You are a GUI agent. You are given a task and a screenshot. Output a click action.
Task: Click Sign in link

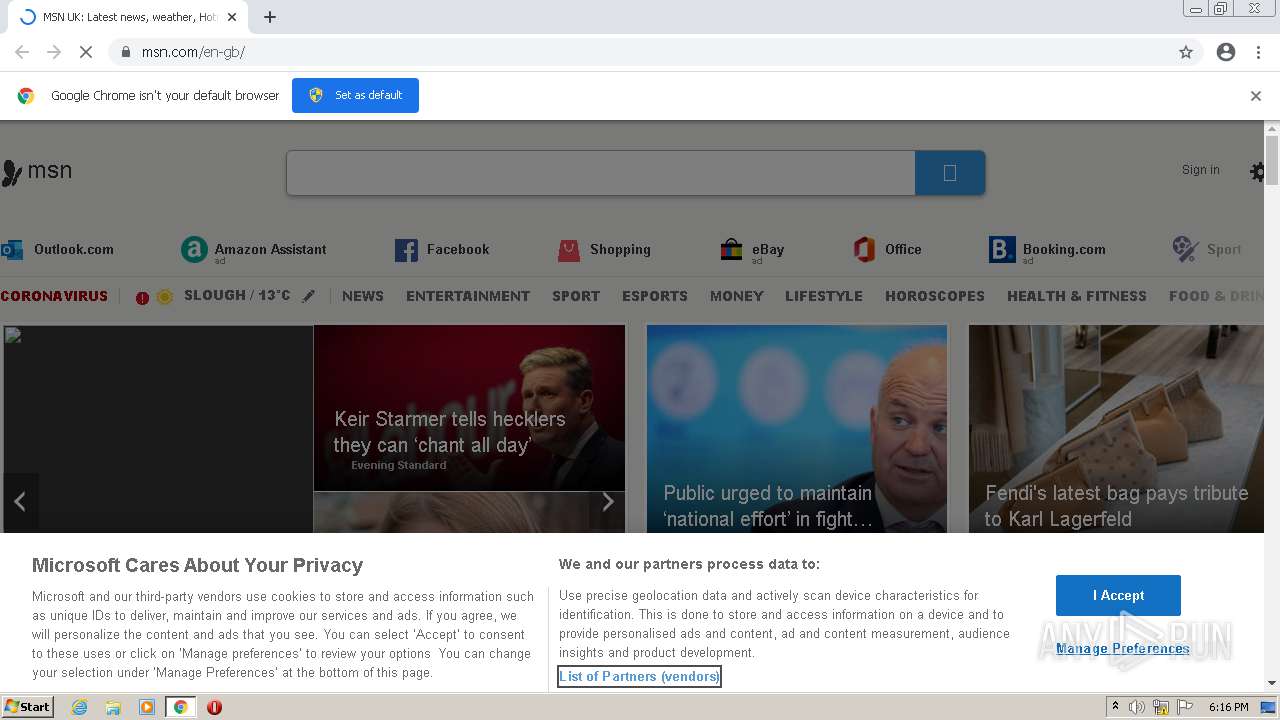tap(1201, 170)
